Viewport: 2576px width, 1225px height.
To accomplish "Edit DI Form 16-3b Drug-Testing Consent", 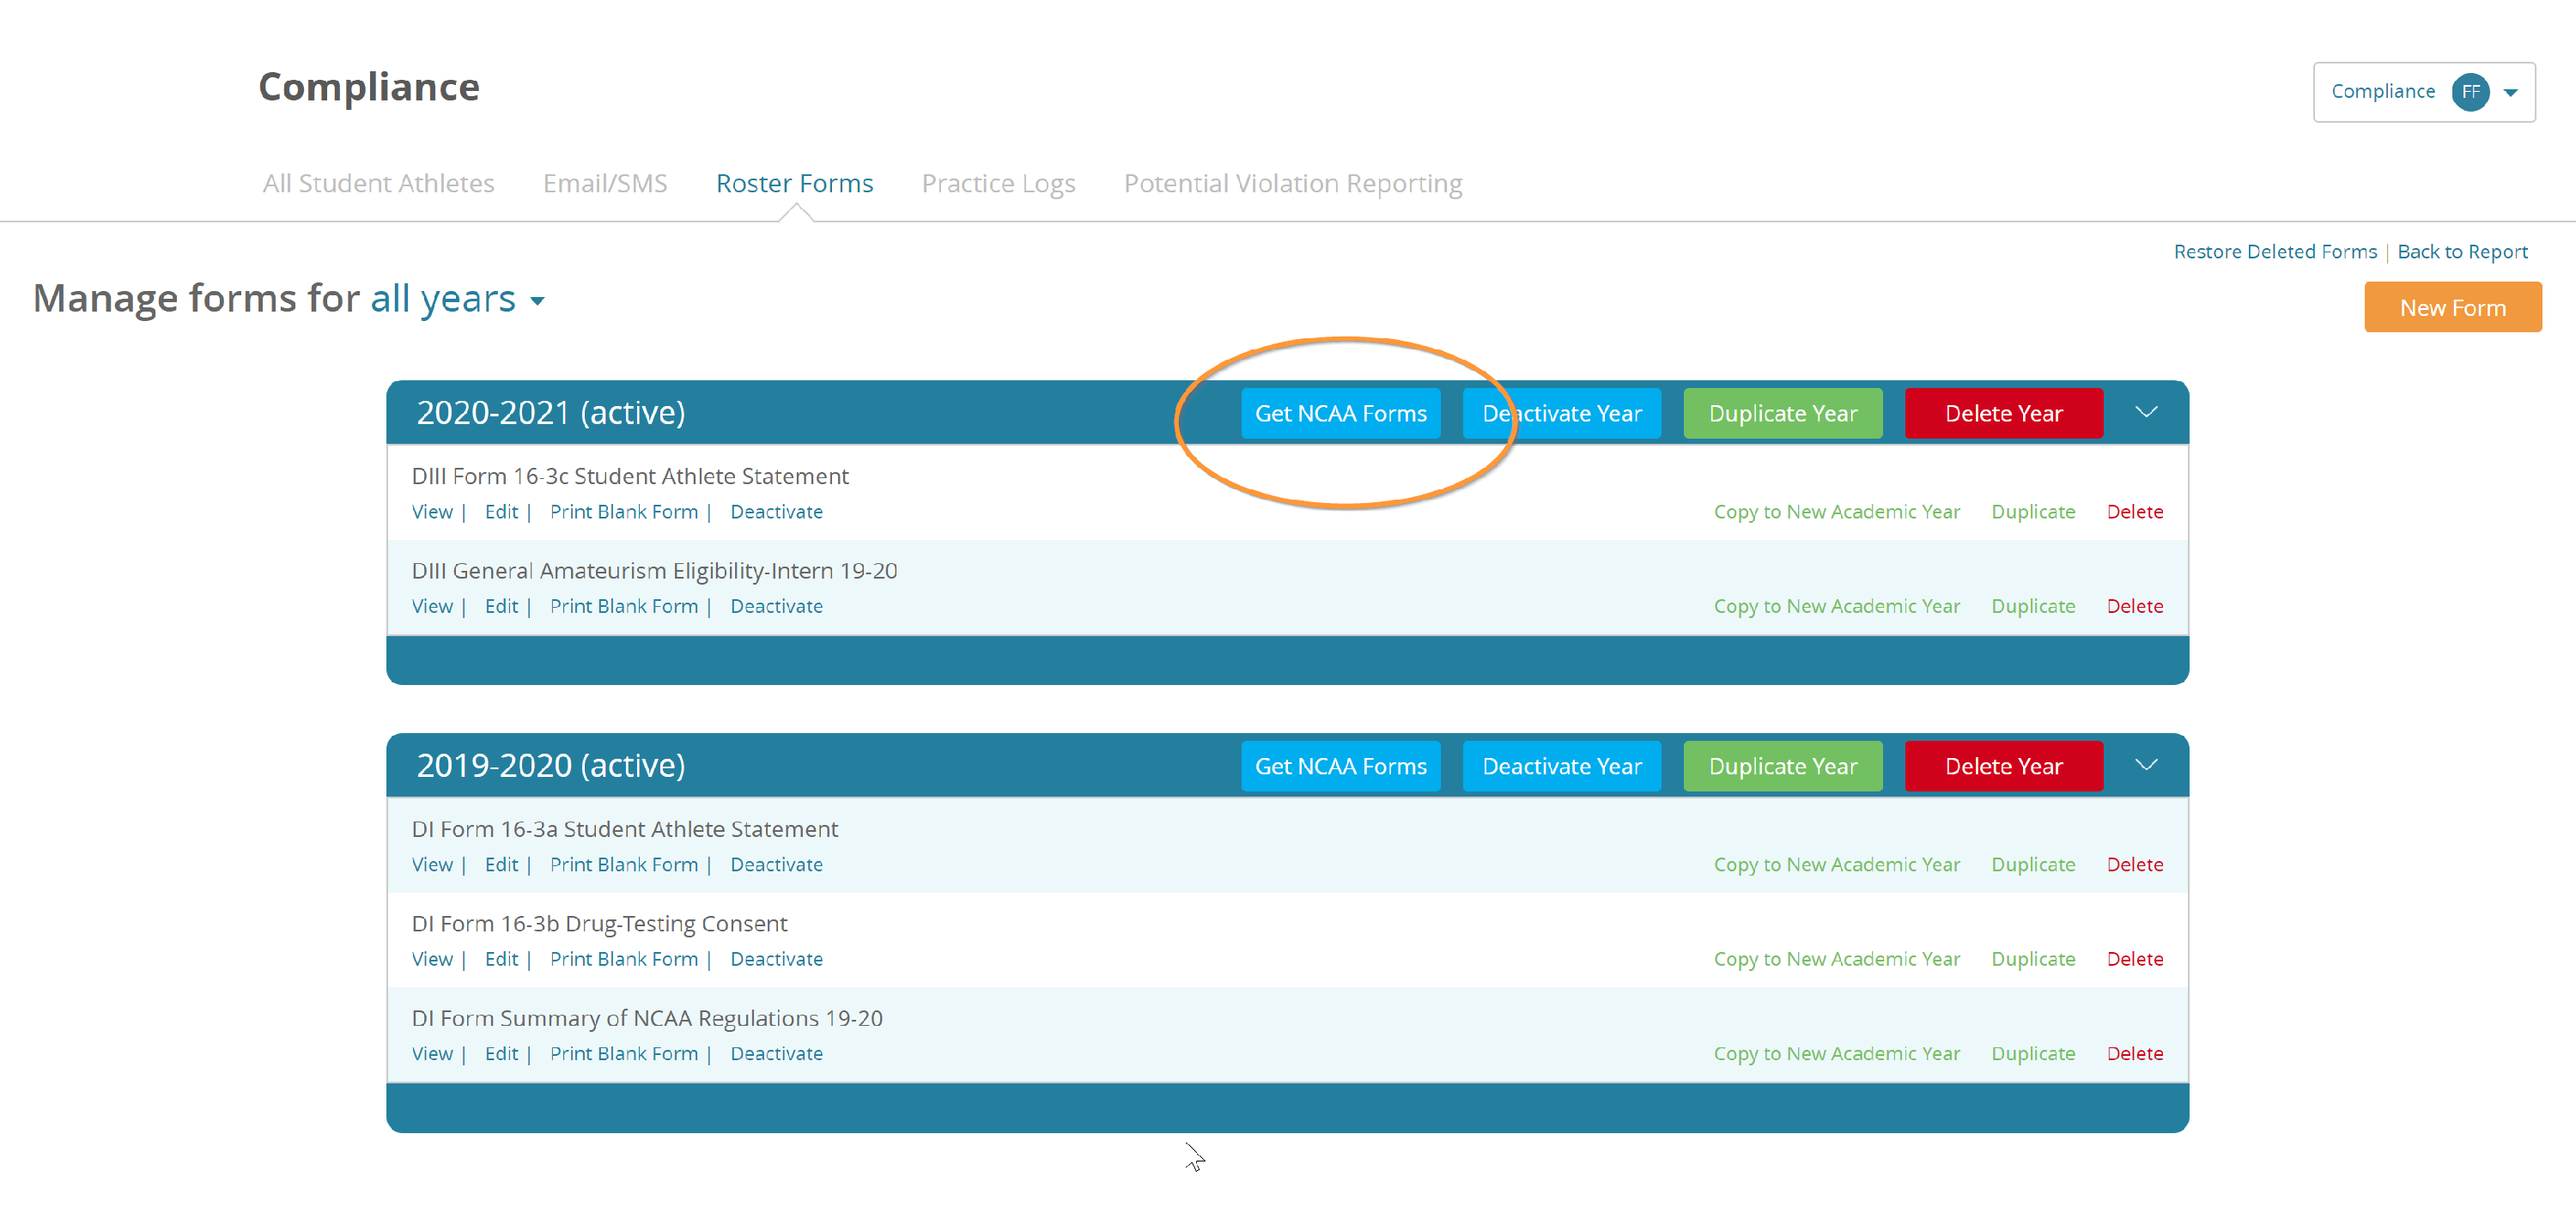I will [501, 959].
